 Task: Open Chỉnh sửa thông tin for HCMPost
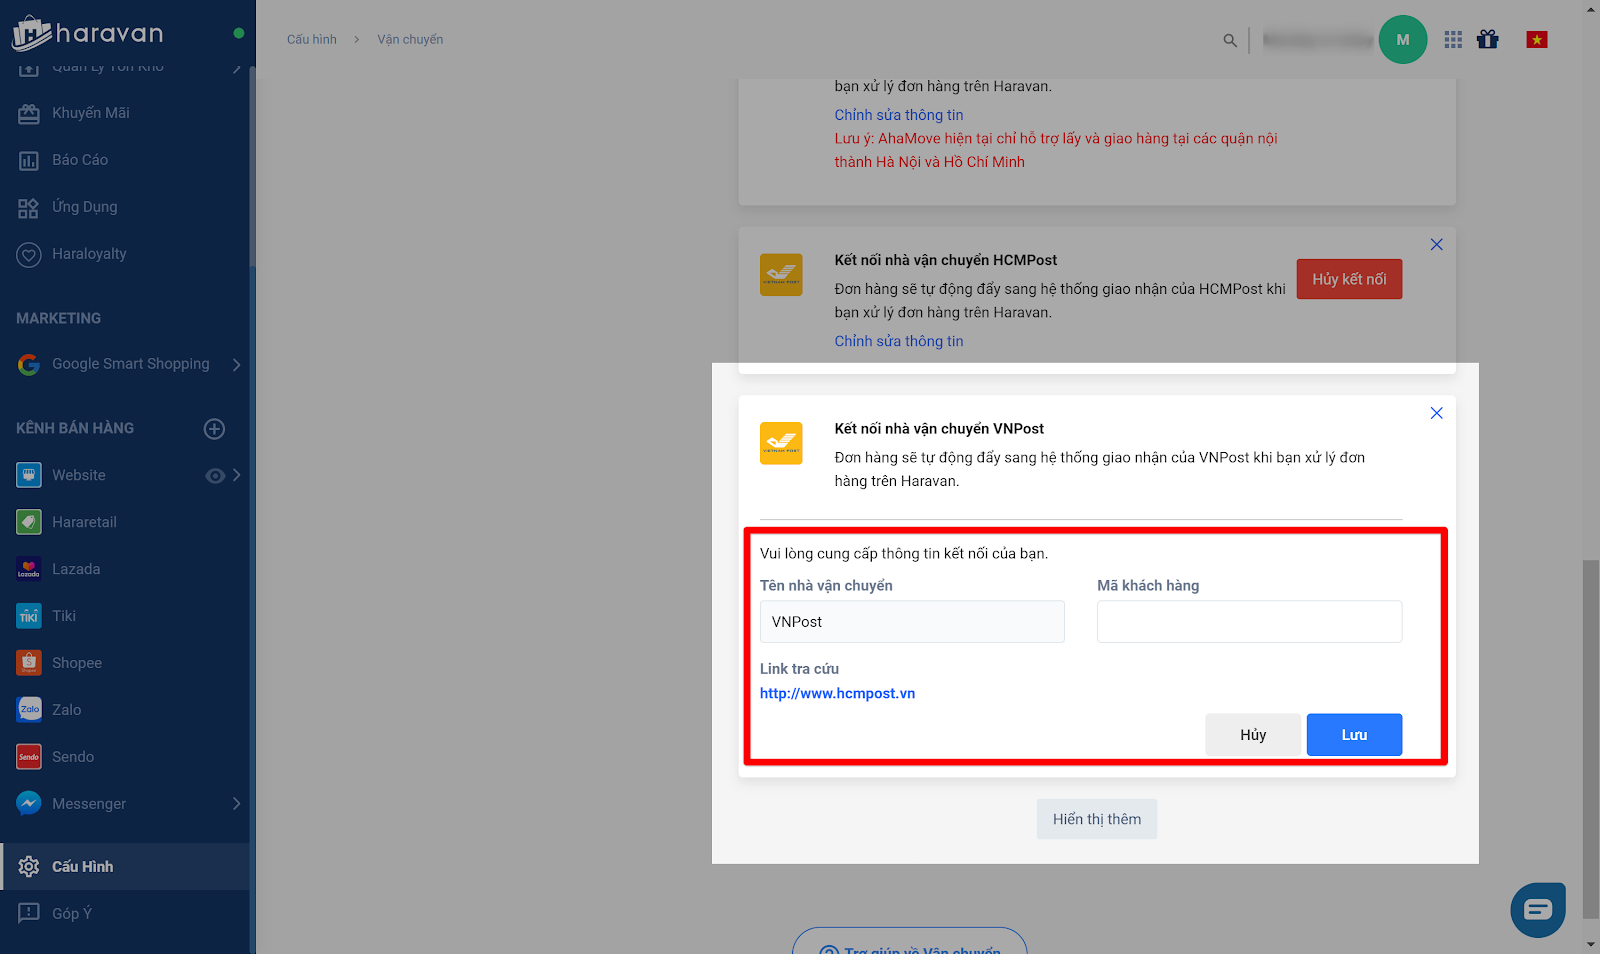pyautogui.click(x=899, y=341)
